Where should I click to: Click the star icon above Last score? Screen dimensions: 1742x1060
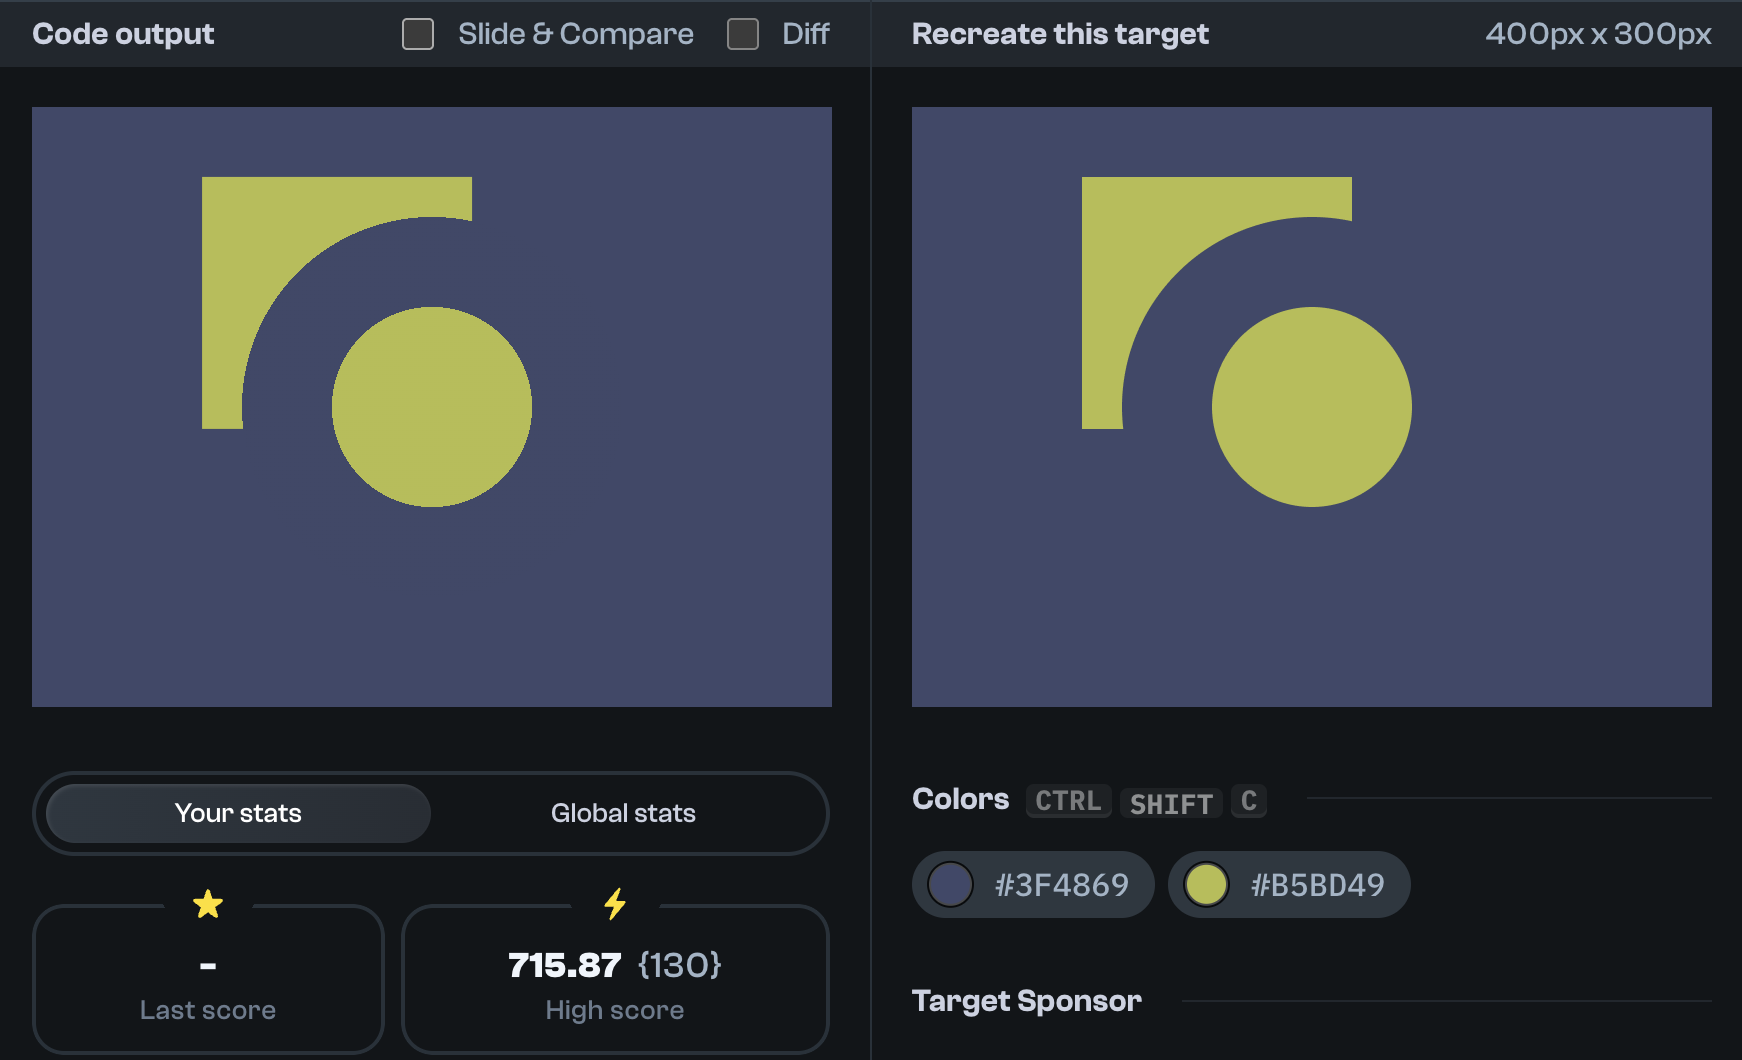pyautogui.click(x=208, y=904)
